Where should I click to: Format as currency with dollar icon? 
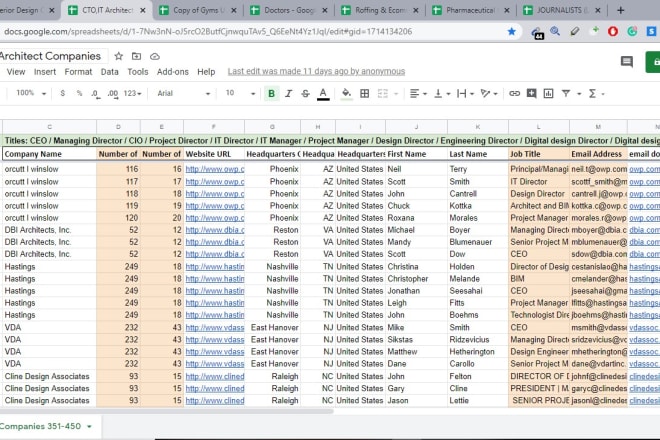[63, 93]
